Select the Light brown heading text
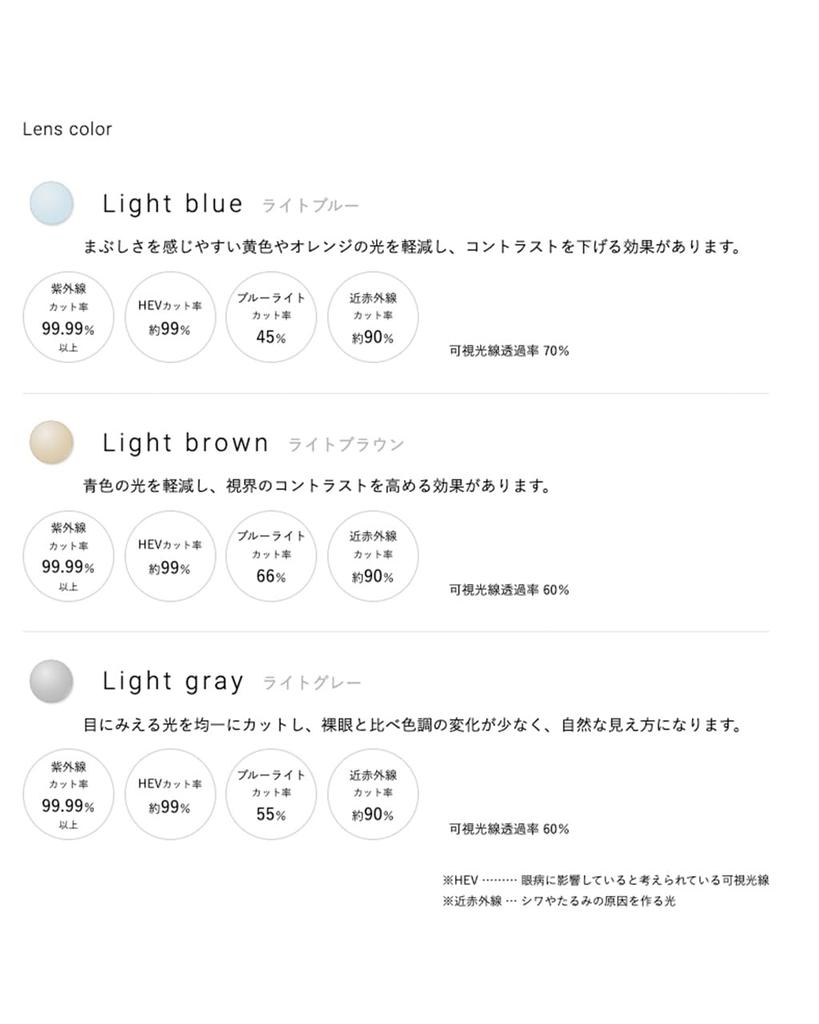Image resolution: width=819 pixels, height=1024 pixels. 186,443
